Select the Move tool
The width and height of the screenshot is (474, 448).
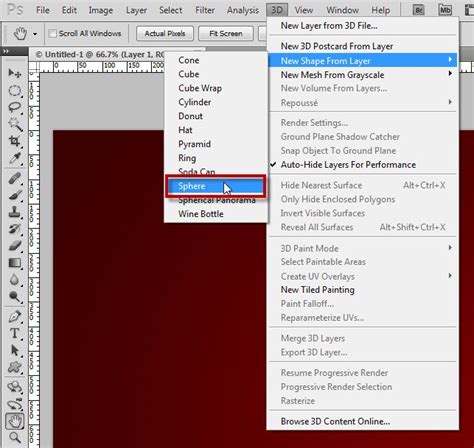coord(15,73)
